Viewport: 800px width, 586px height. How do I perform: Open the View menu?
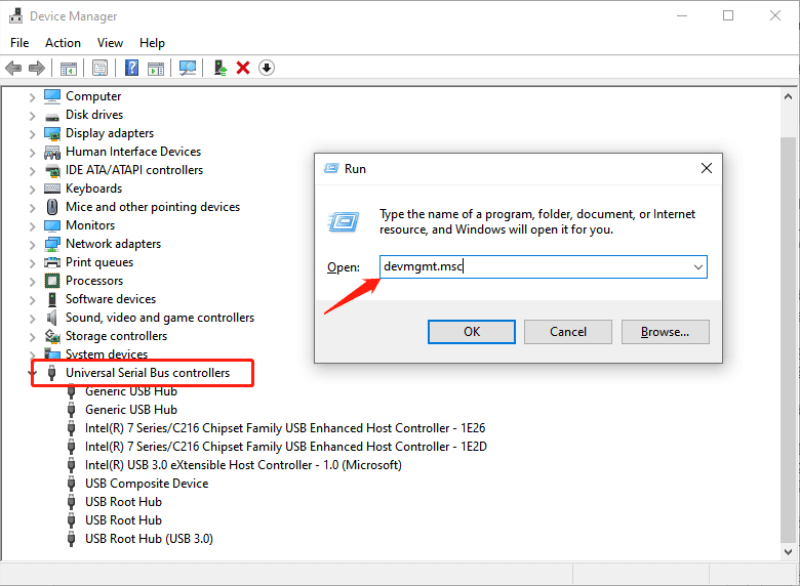coord(110,43)
